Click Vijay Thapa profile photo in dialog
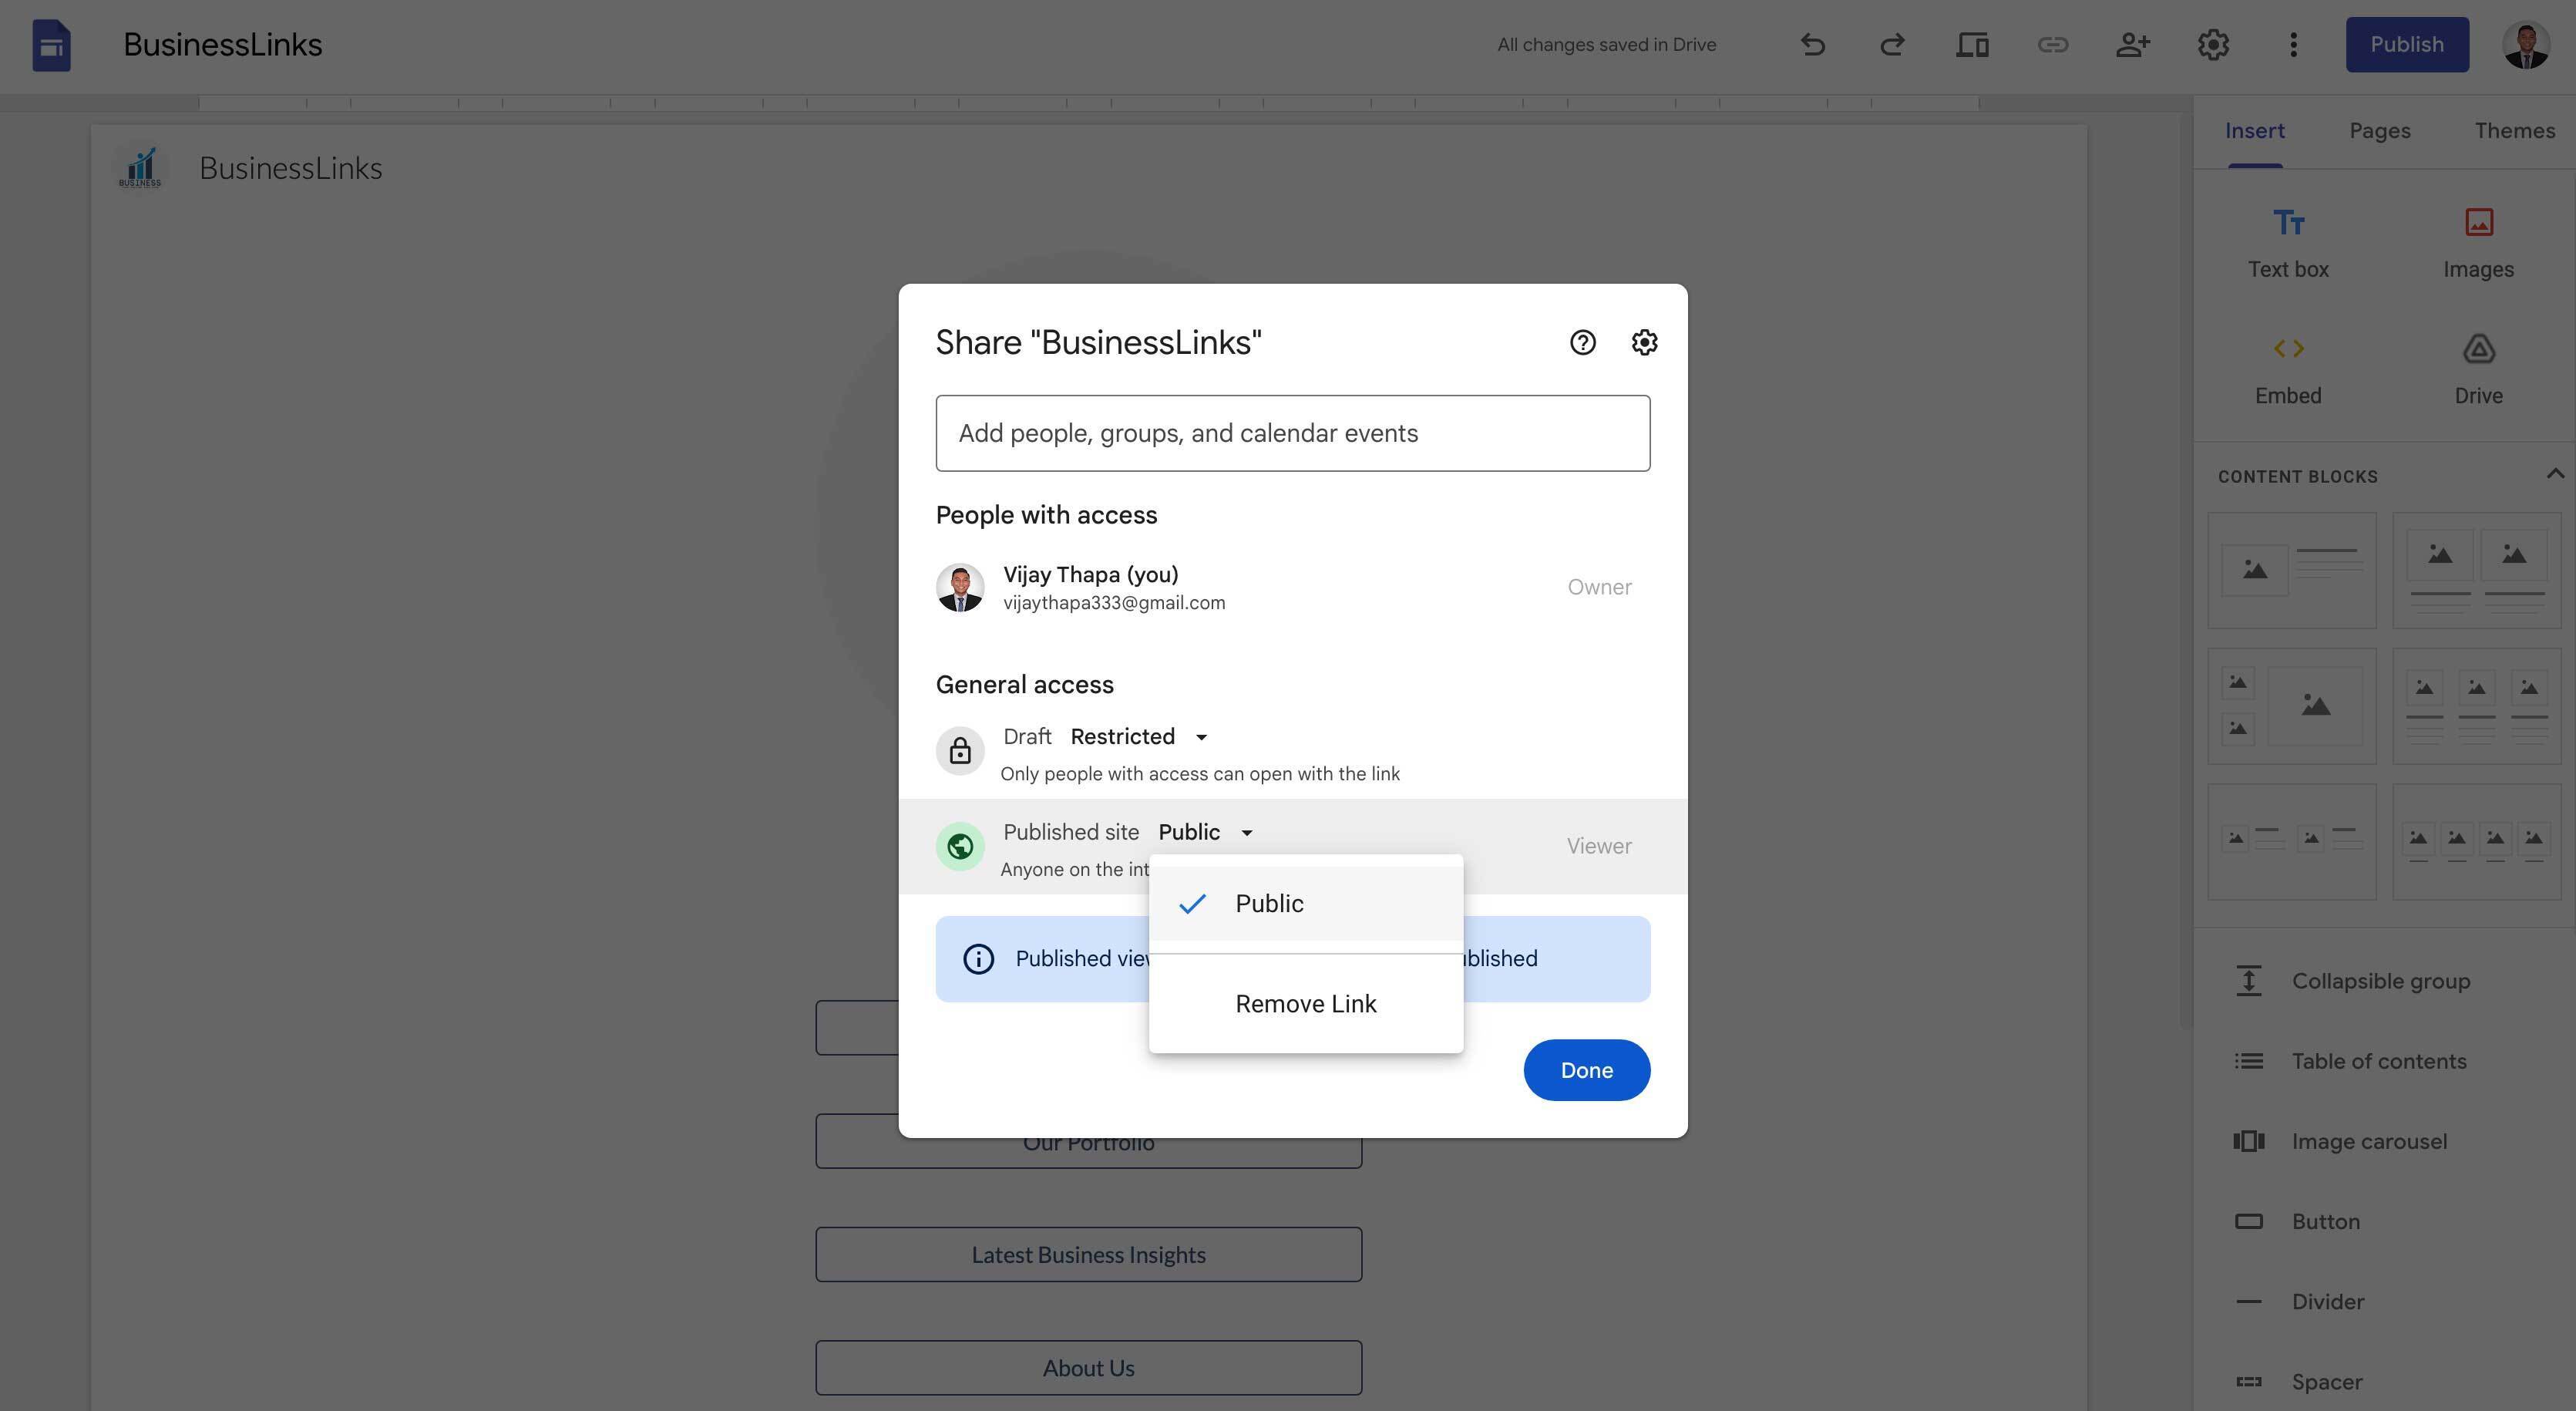The height and width of the screenshot is (1411, 2576). coord(959,587)
